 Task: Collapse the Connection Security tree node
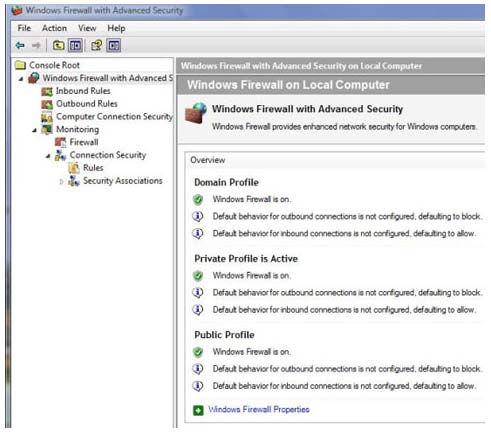click(x=48, y=156)
